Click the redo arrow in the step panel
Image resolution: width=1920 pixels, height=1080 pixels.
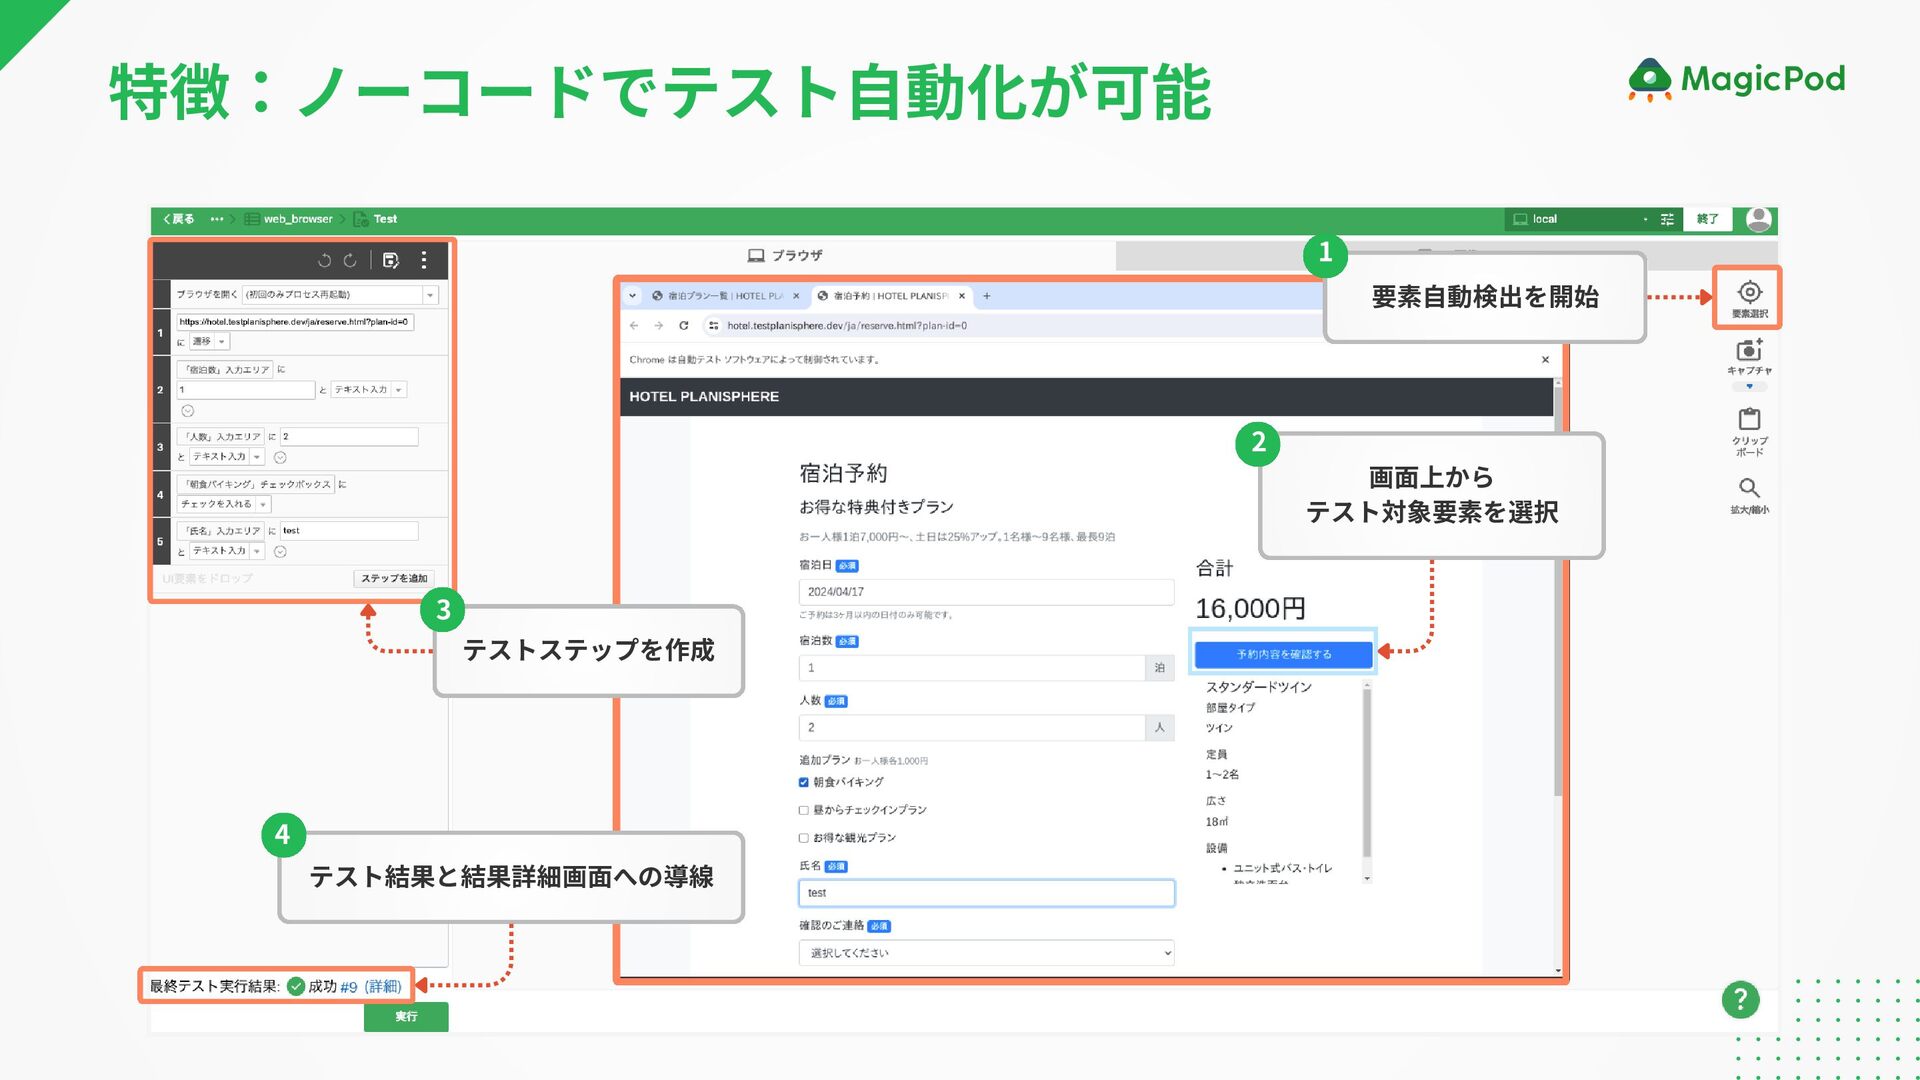point(350,261)
